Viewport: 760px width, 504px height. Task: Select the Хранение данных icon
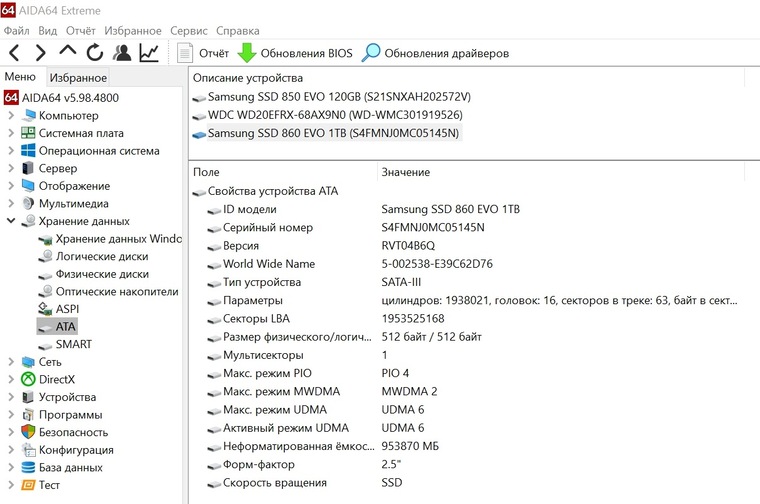tap(29, 221)
